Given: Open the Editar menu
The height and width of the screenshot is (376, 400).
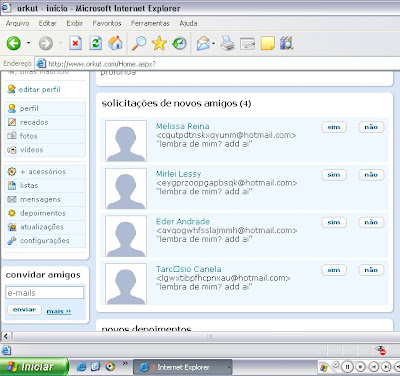Looking at the screenshot, I should tap(47, 23).
